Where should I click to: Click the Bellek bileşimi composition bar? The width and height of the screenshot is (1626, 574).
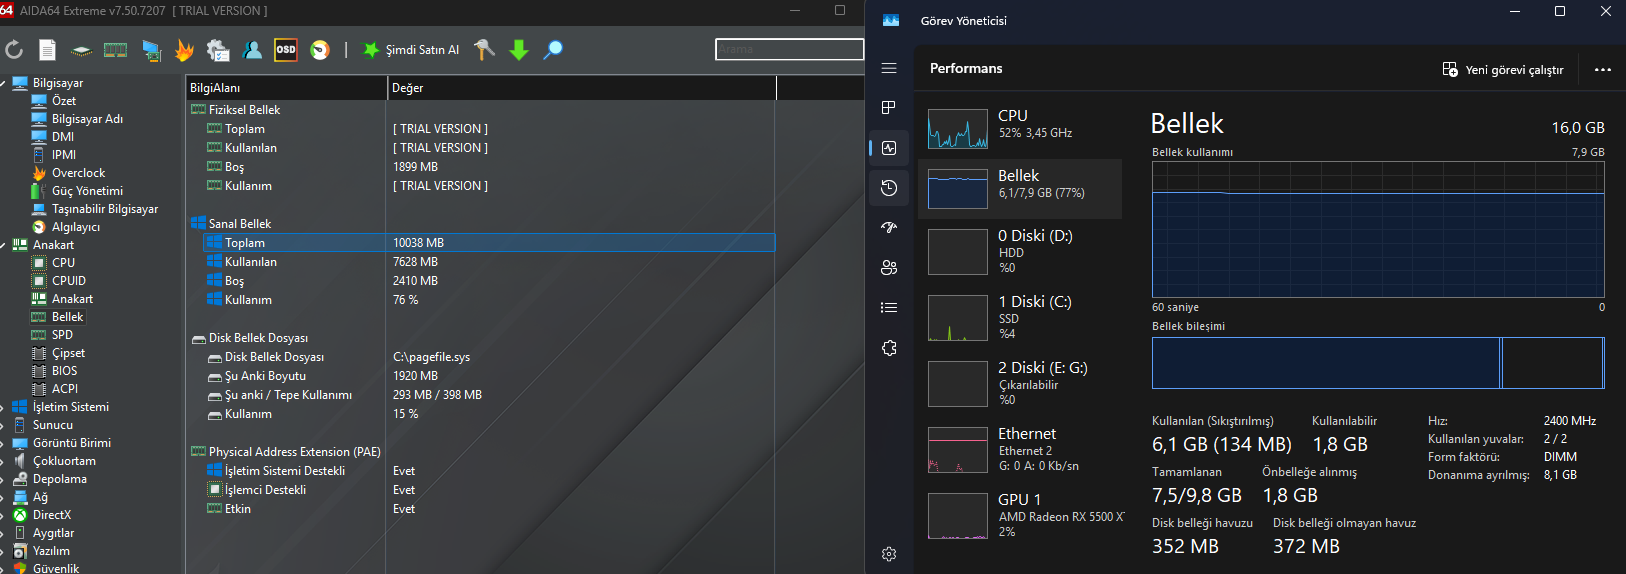[1378, 363]
